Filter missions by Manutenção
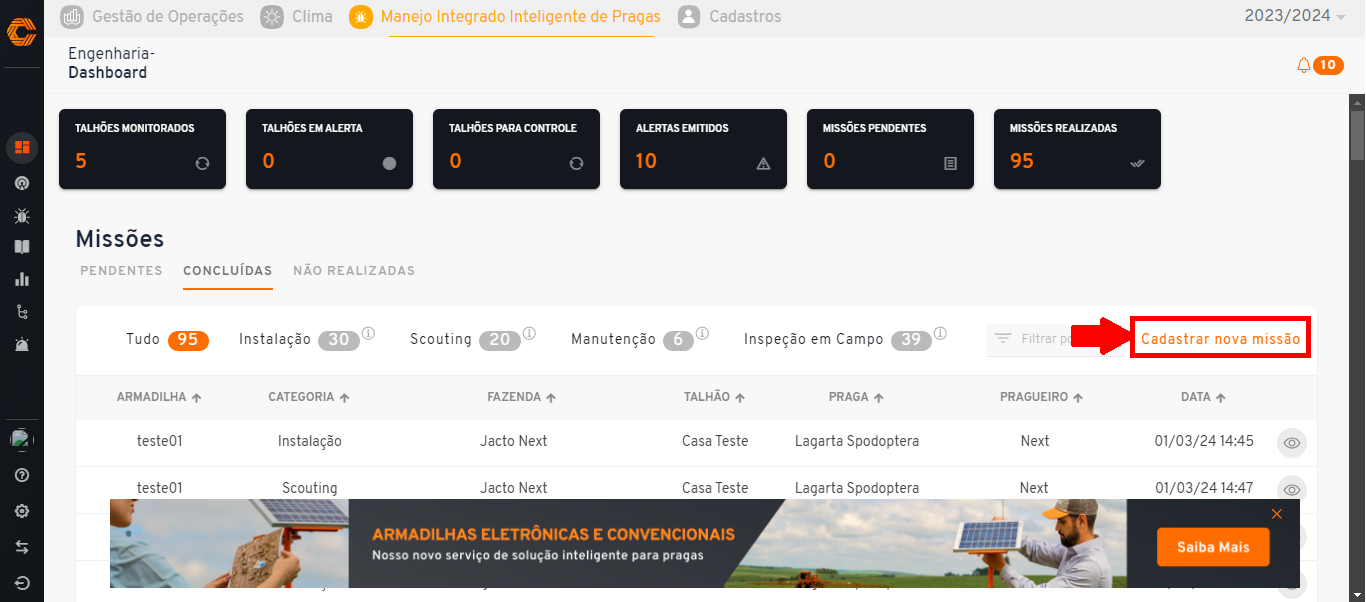The image size is (1366, 602). (633, 340)
